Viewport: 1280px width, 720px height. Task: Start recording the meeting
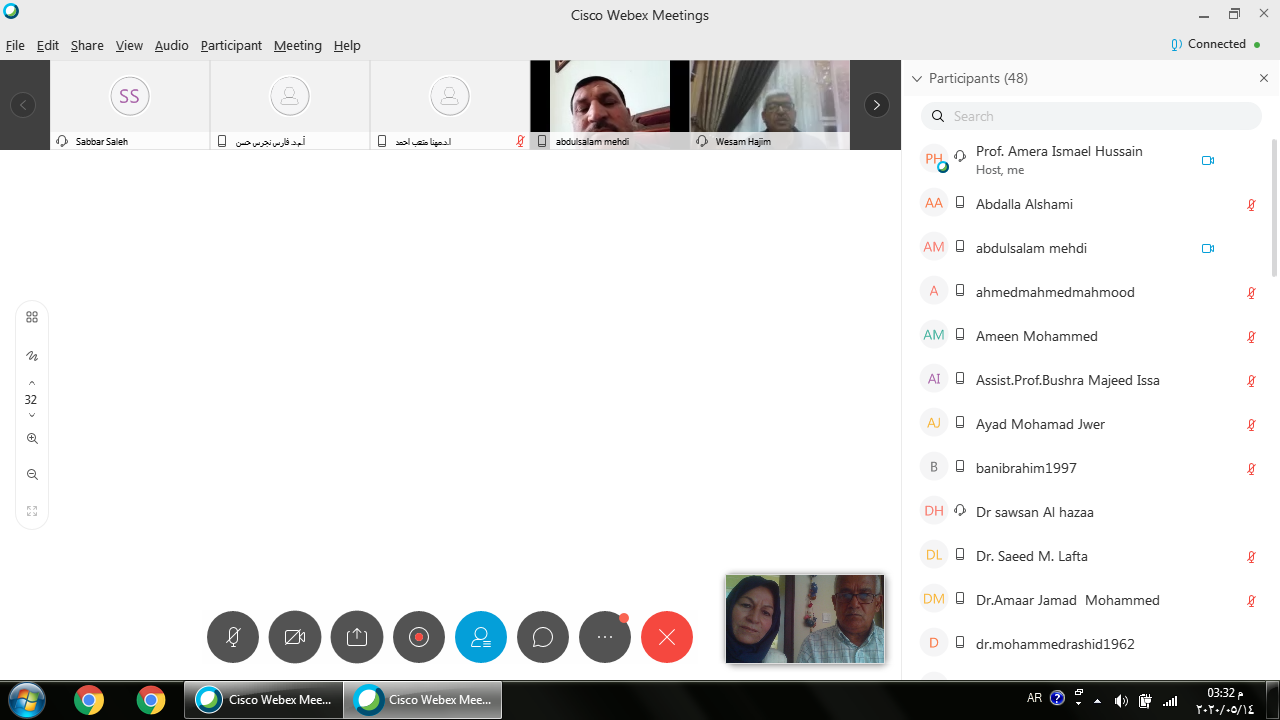coord(419,637)
